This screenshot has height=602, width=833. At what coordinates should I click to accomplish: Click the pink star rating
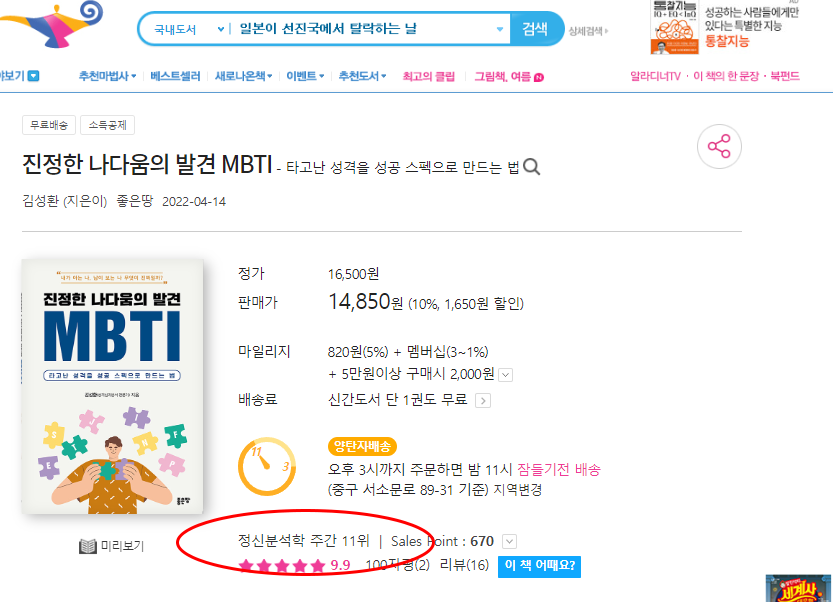click(282, 565)
